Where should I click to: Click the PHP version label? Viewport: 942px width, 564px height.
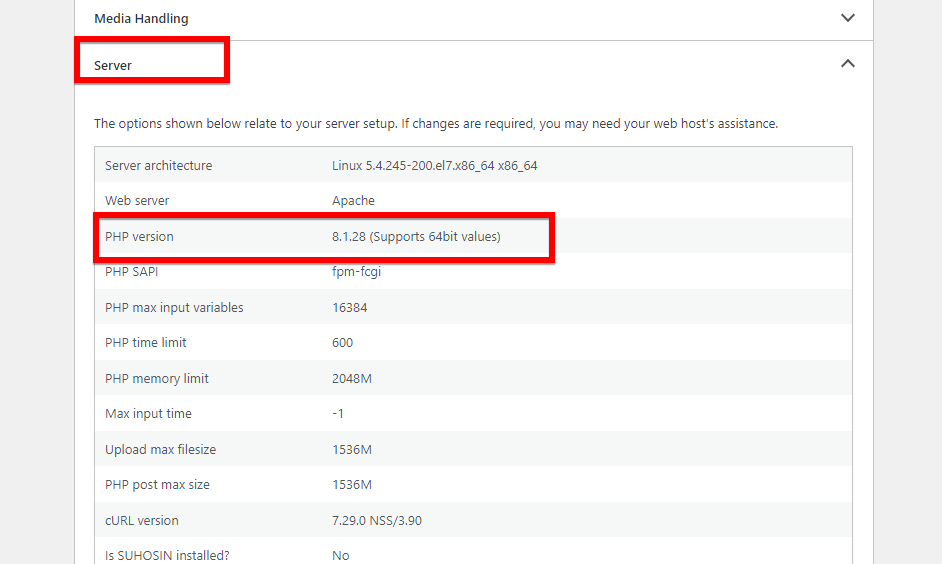tap(139, 236)
